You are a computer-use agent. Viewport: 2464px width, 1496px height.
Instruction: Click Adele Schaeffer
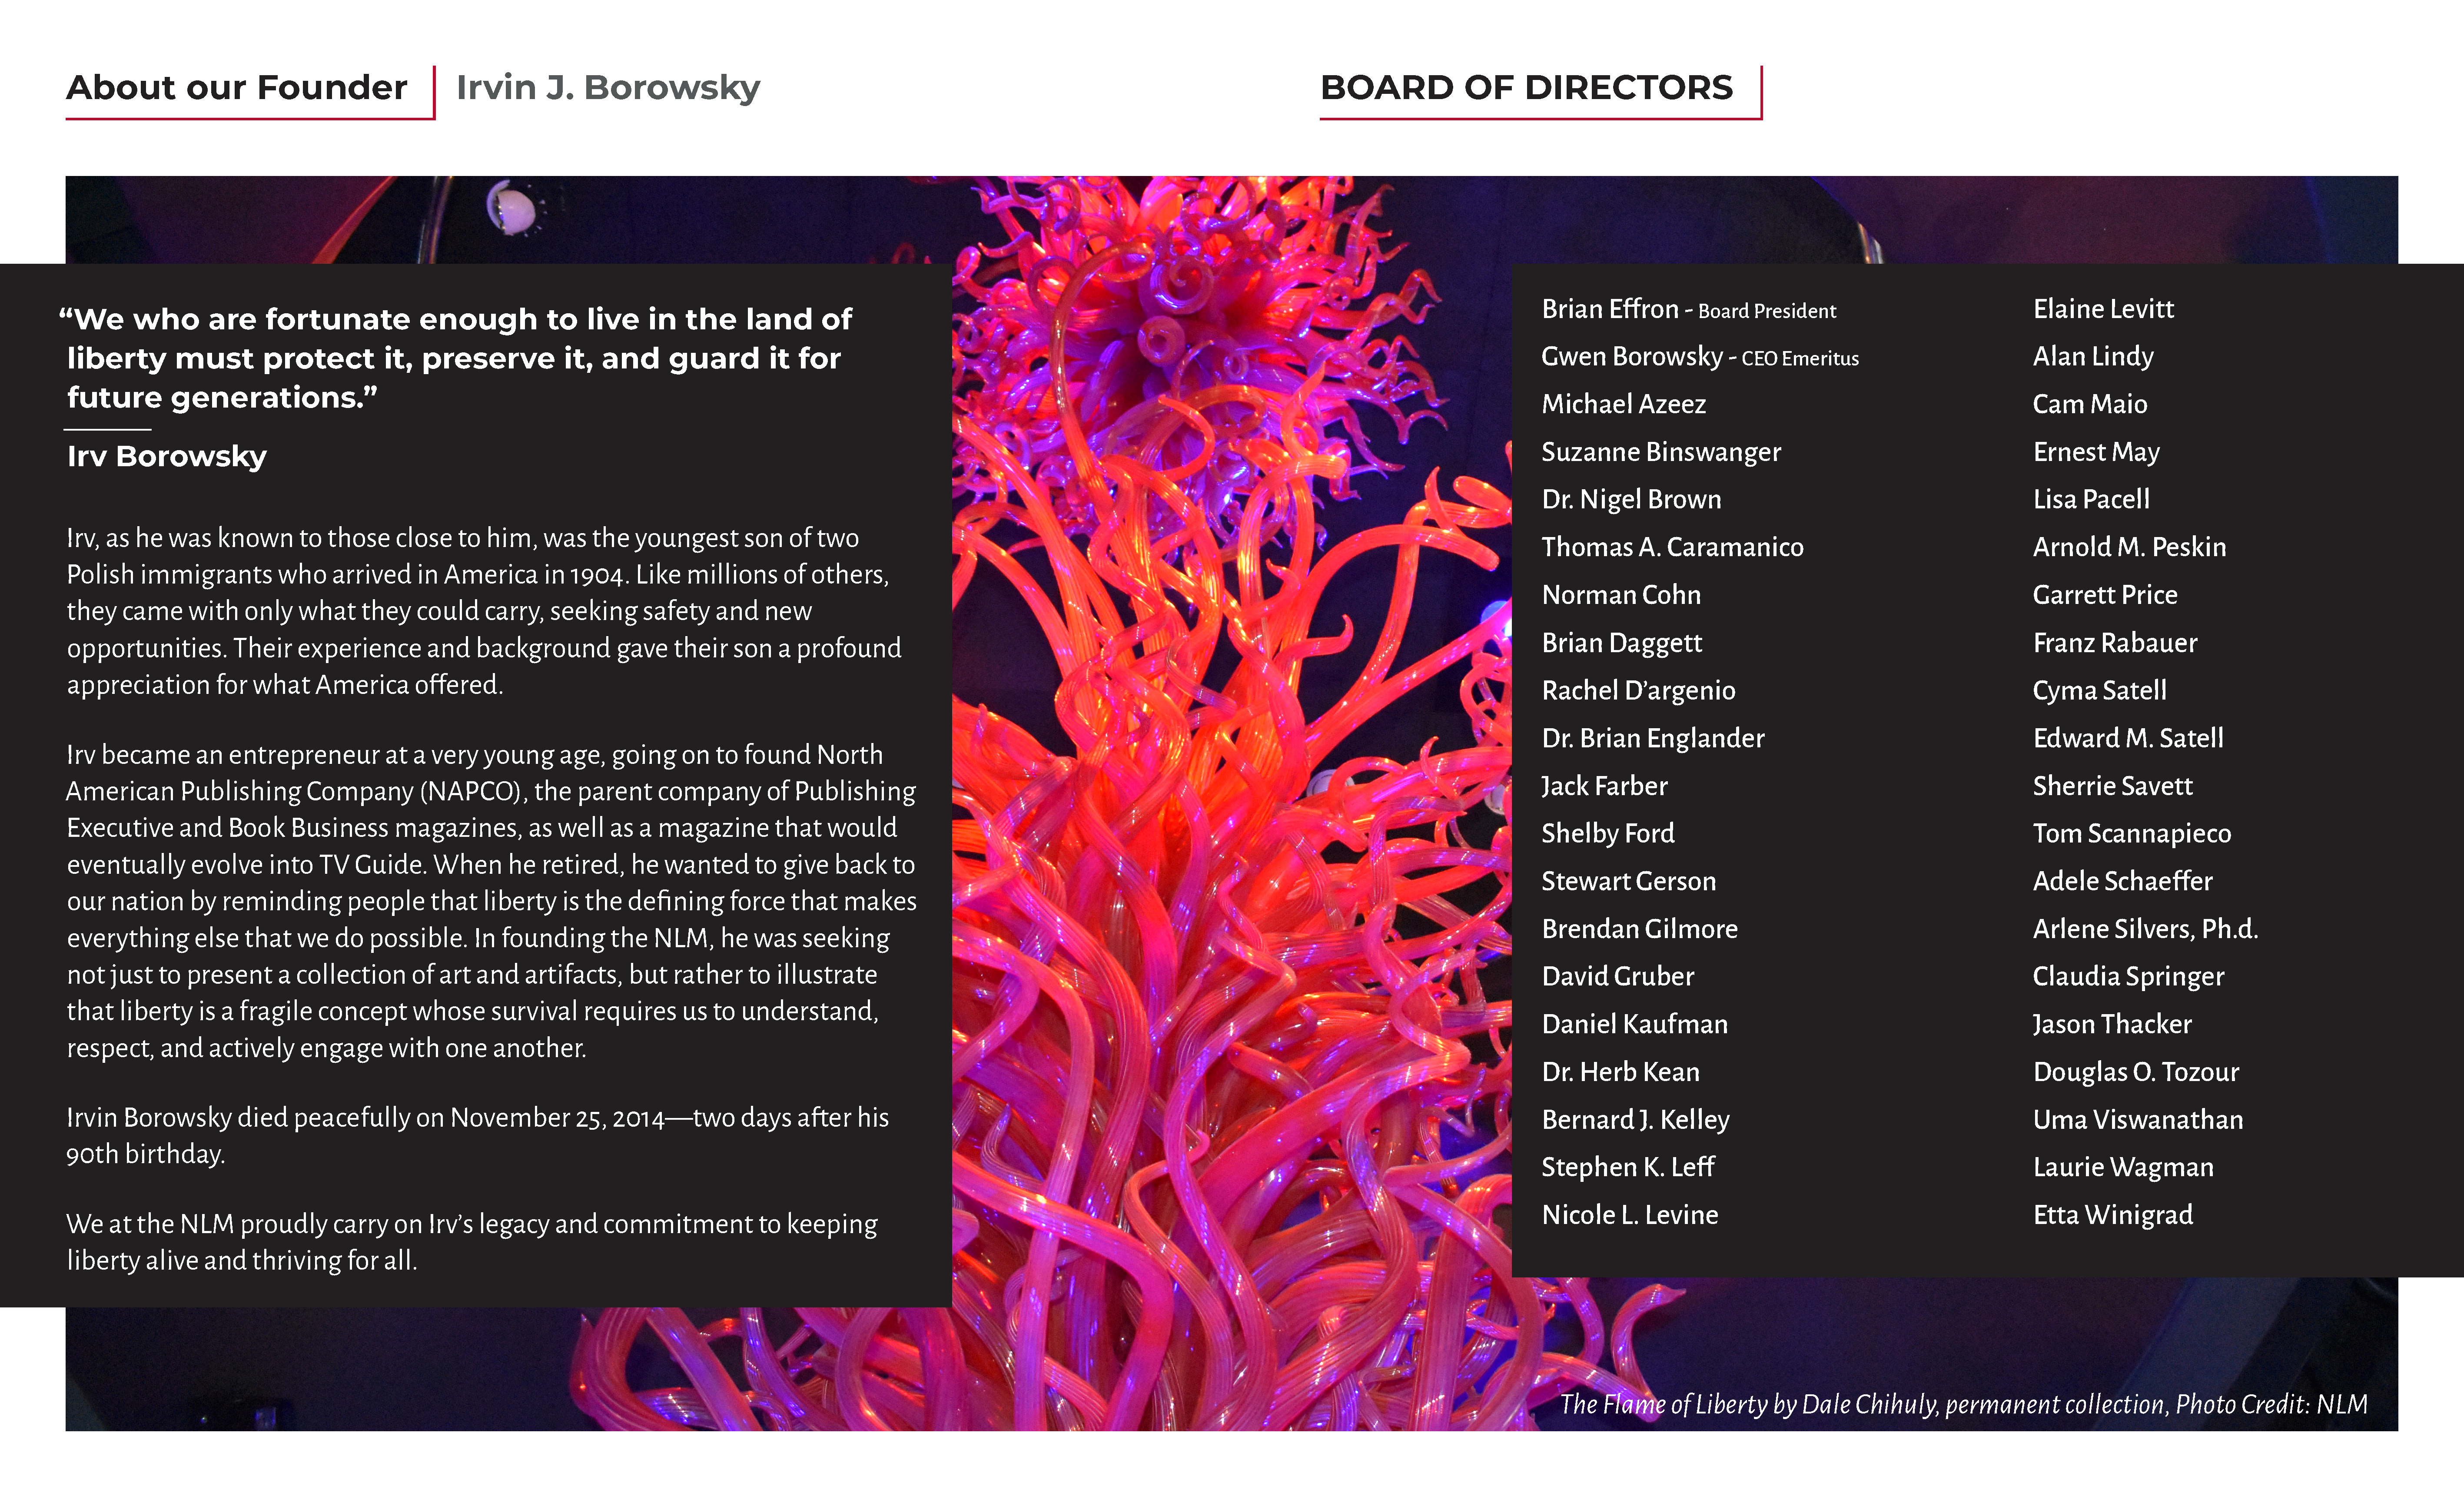(x=2122, y=881)
